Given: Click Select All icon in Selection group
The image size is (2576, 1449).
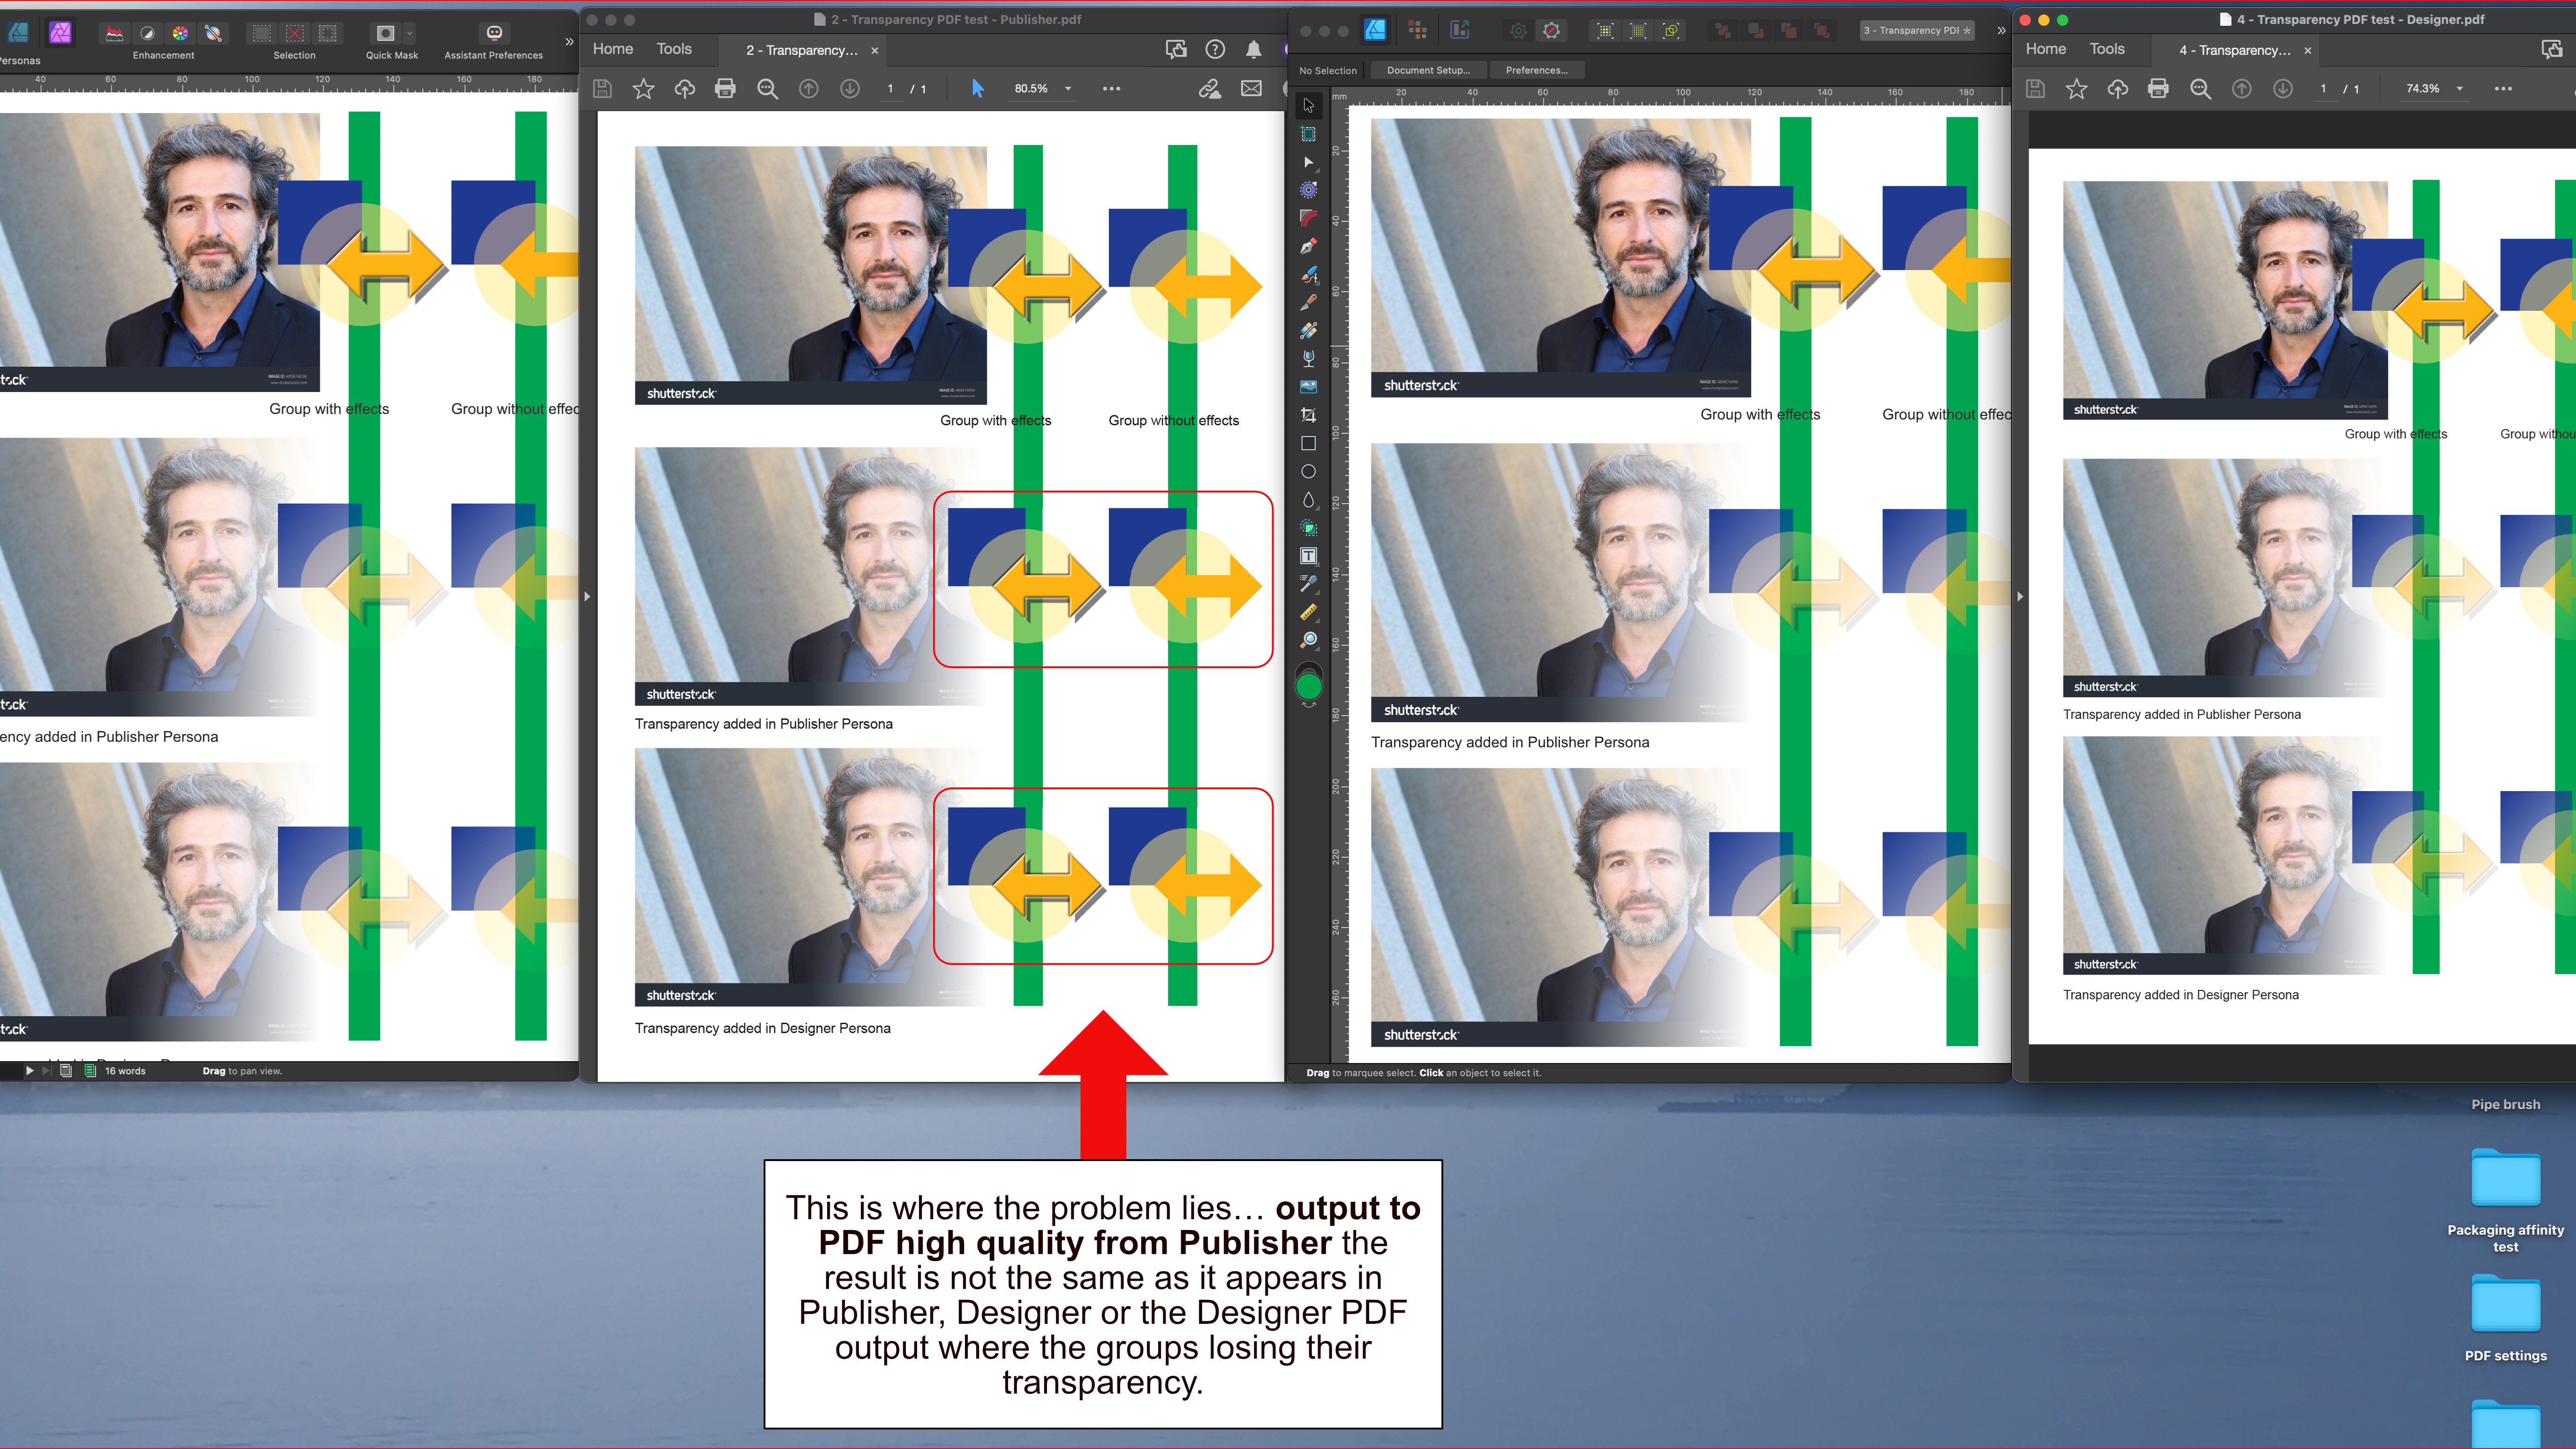Looking at the screenshot, I should click(x=262, y=33).
